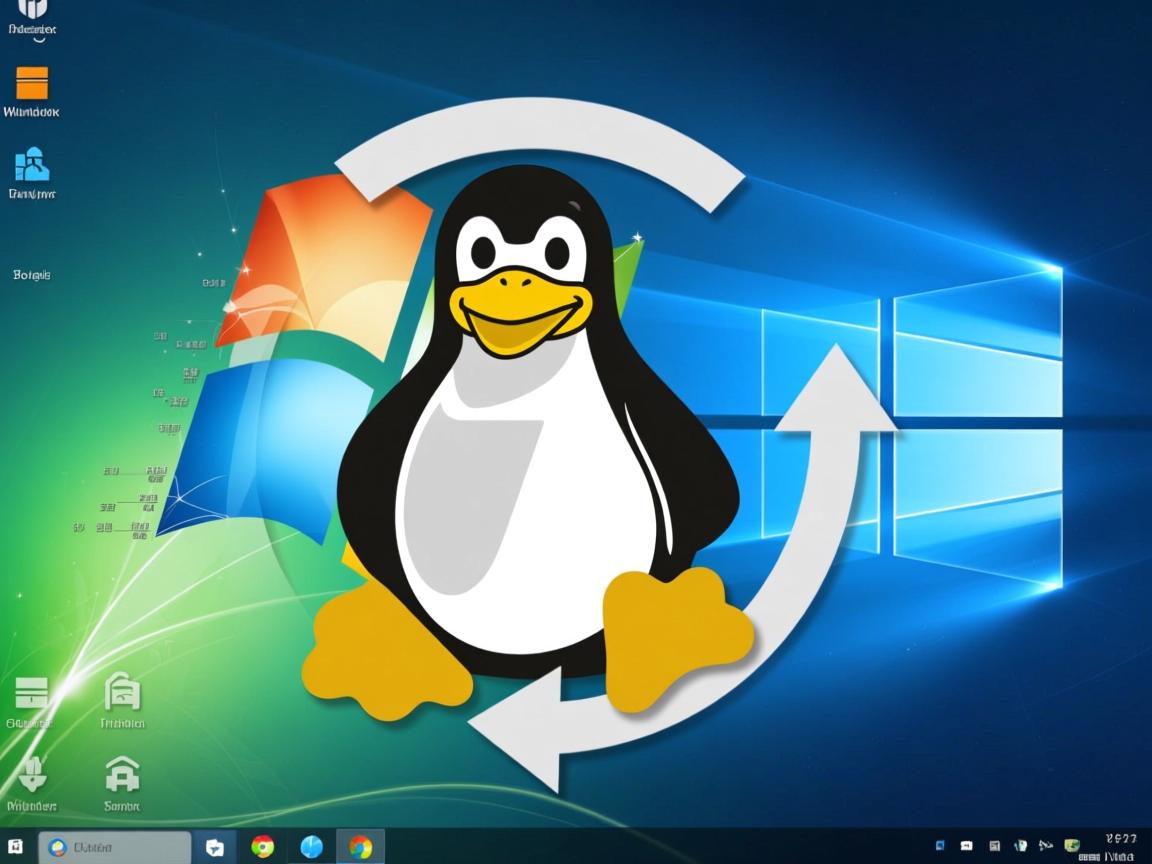This screenshot has width=1152, height=864.
Task: Click the download-arrow desktop shortcut
Action: tap(33, 775)
